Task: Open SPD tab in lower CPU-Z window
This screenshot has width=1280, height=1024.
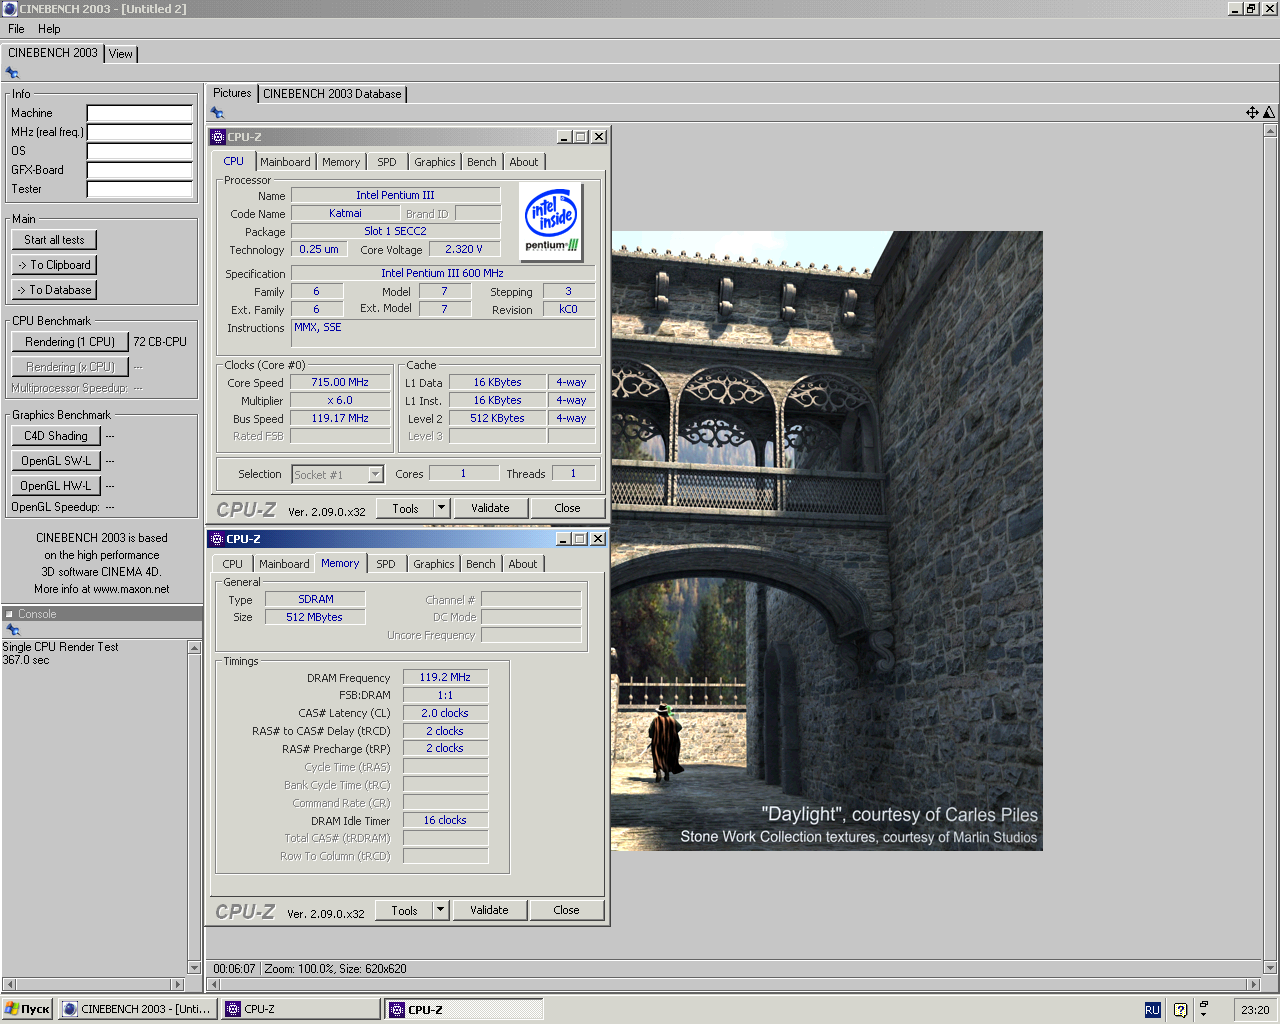Action: pyautogui.click(x=386, y=564)
